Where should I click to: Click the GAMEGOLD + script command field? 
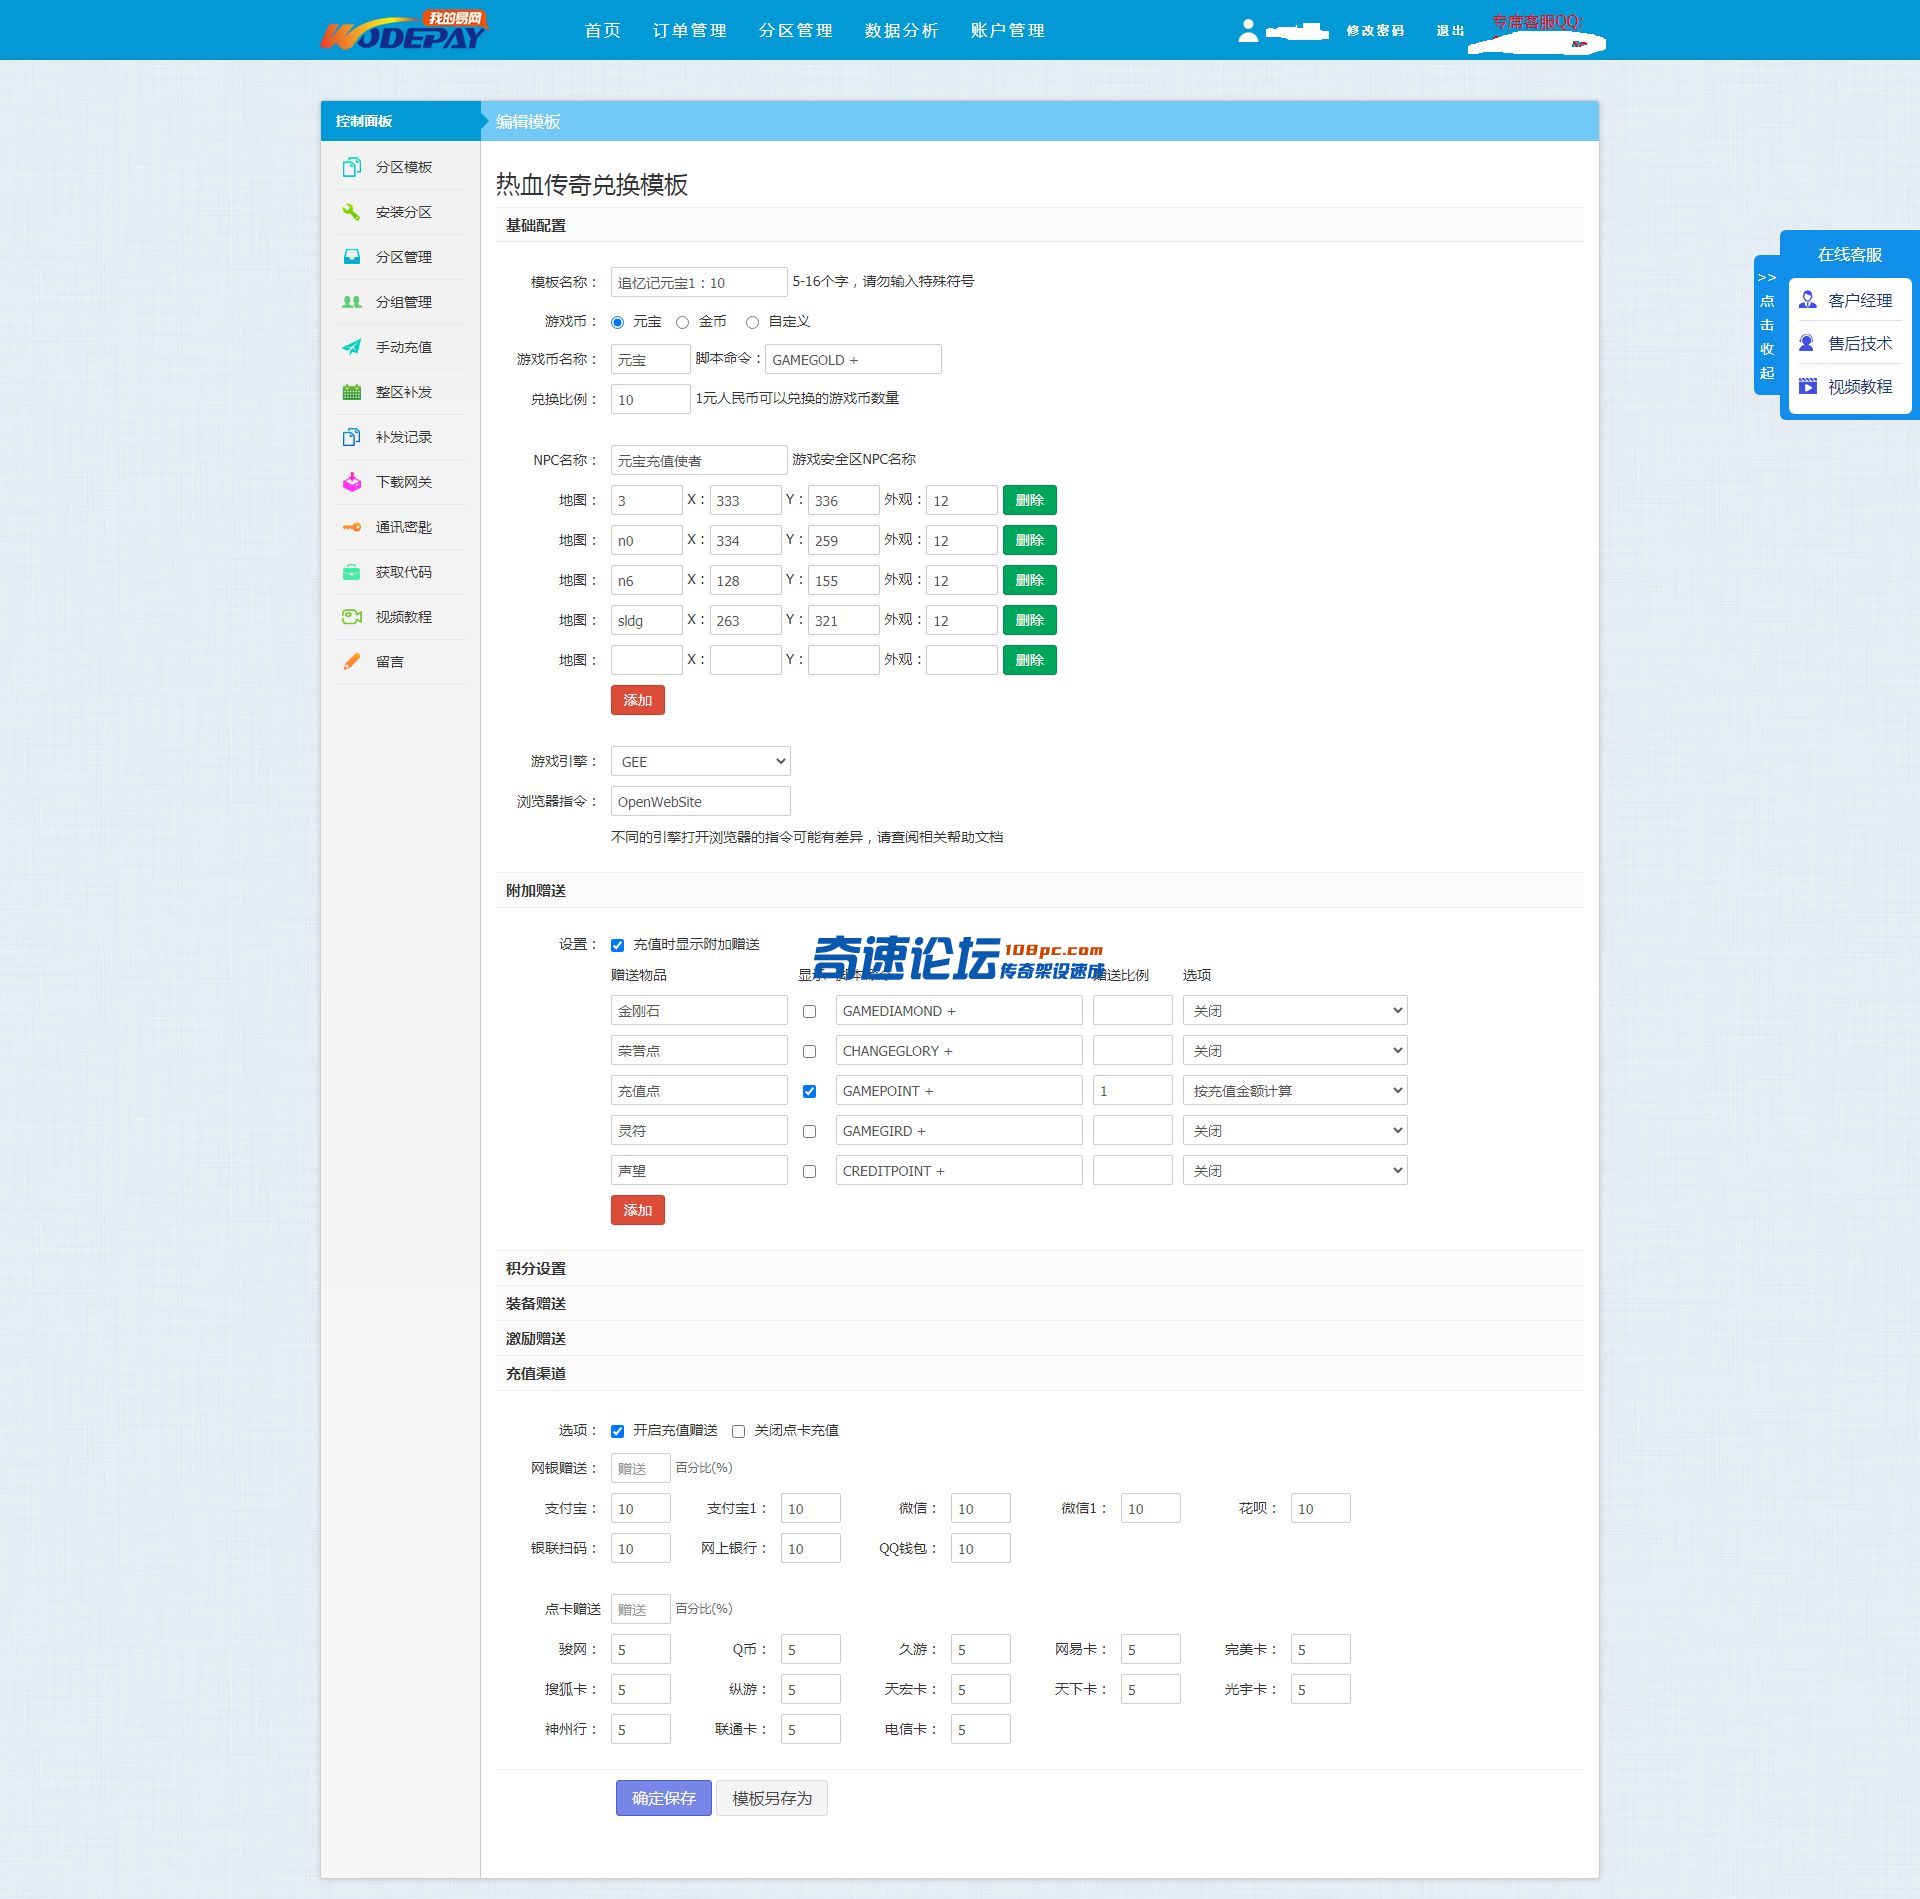853,359
